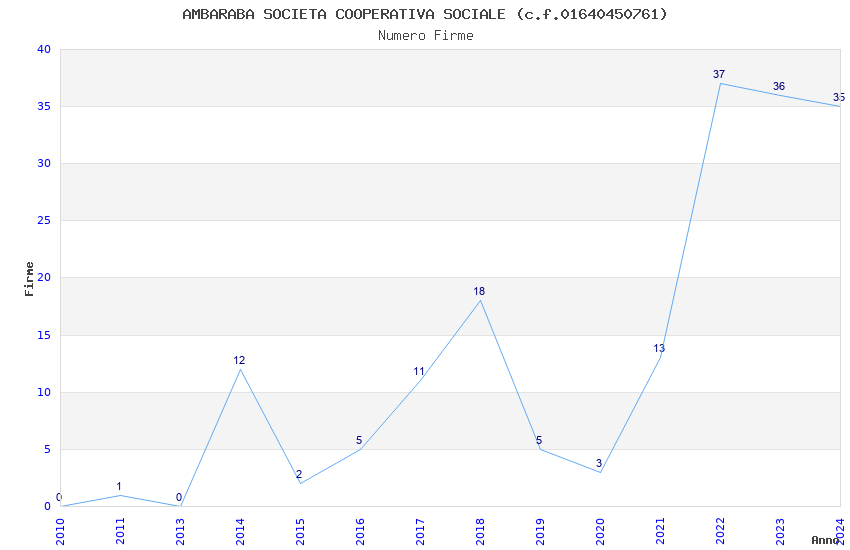Click the x-axis year label 2015
This screenshot has width=850, height=550.
click(x=300, y=532)
